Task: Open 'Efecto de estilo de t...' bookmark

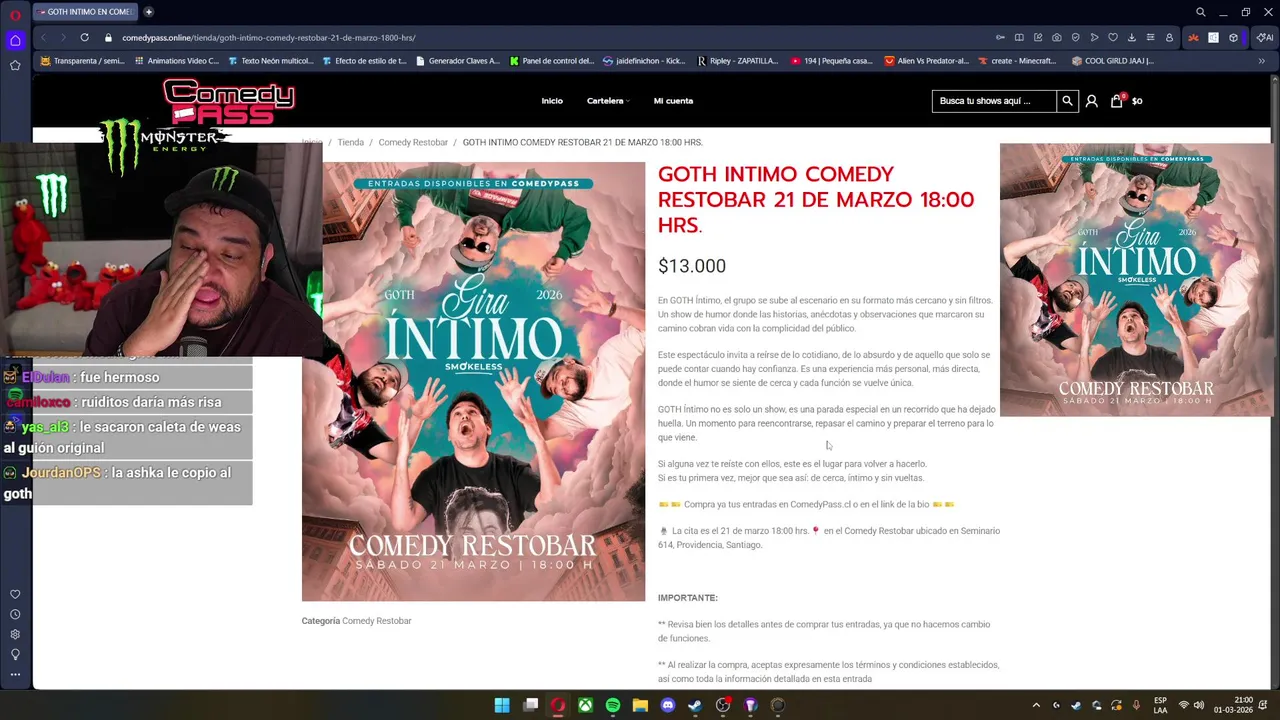Action: point(364,61)
